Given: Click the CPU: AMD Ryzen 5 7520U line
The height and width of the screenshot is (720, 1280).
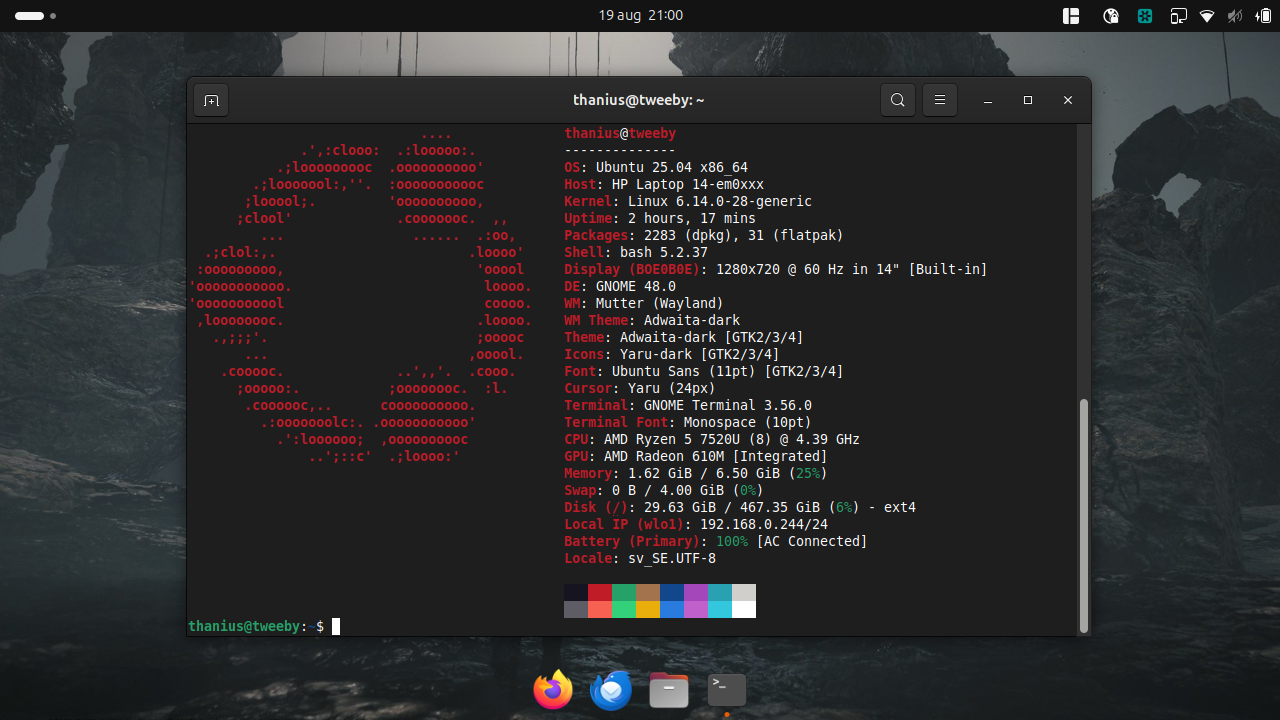Looking at the screenshot, I should (x=712, y=439).
